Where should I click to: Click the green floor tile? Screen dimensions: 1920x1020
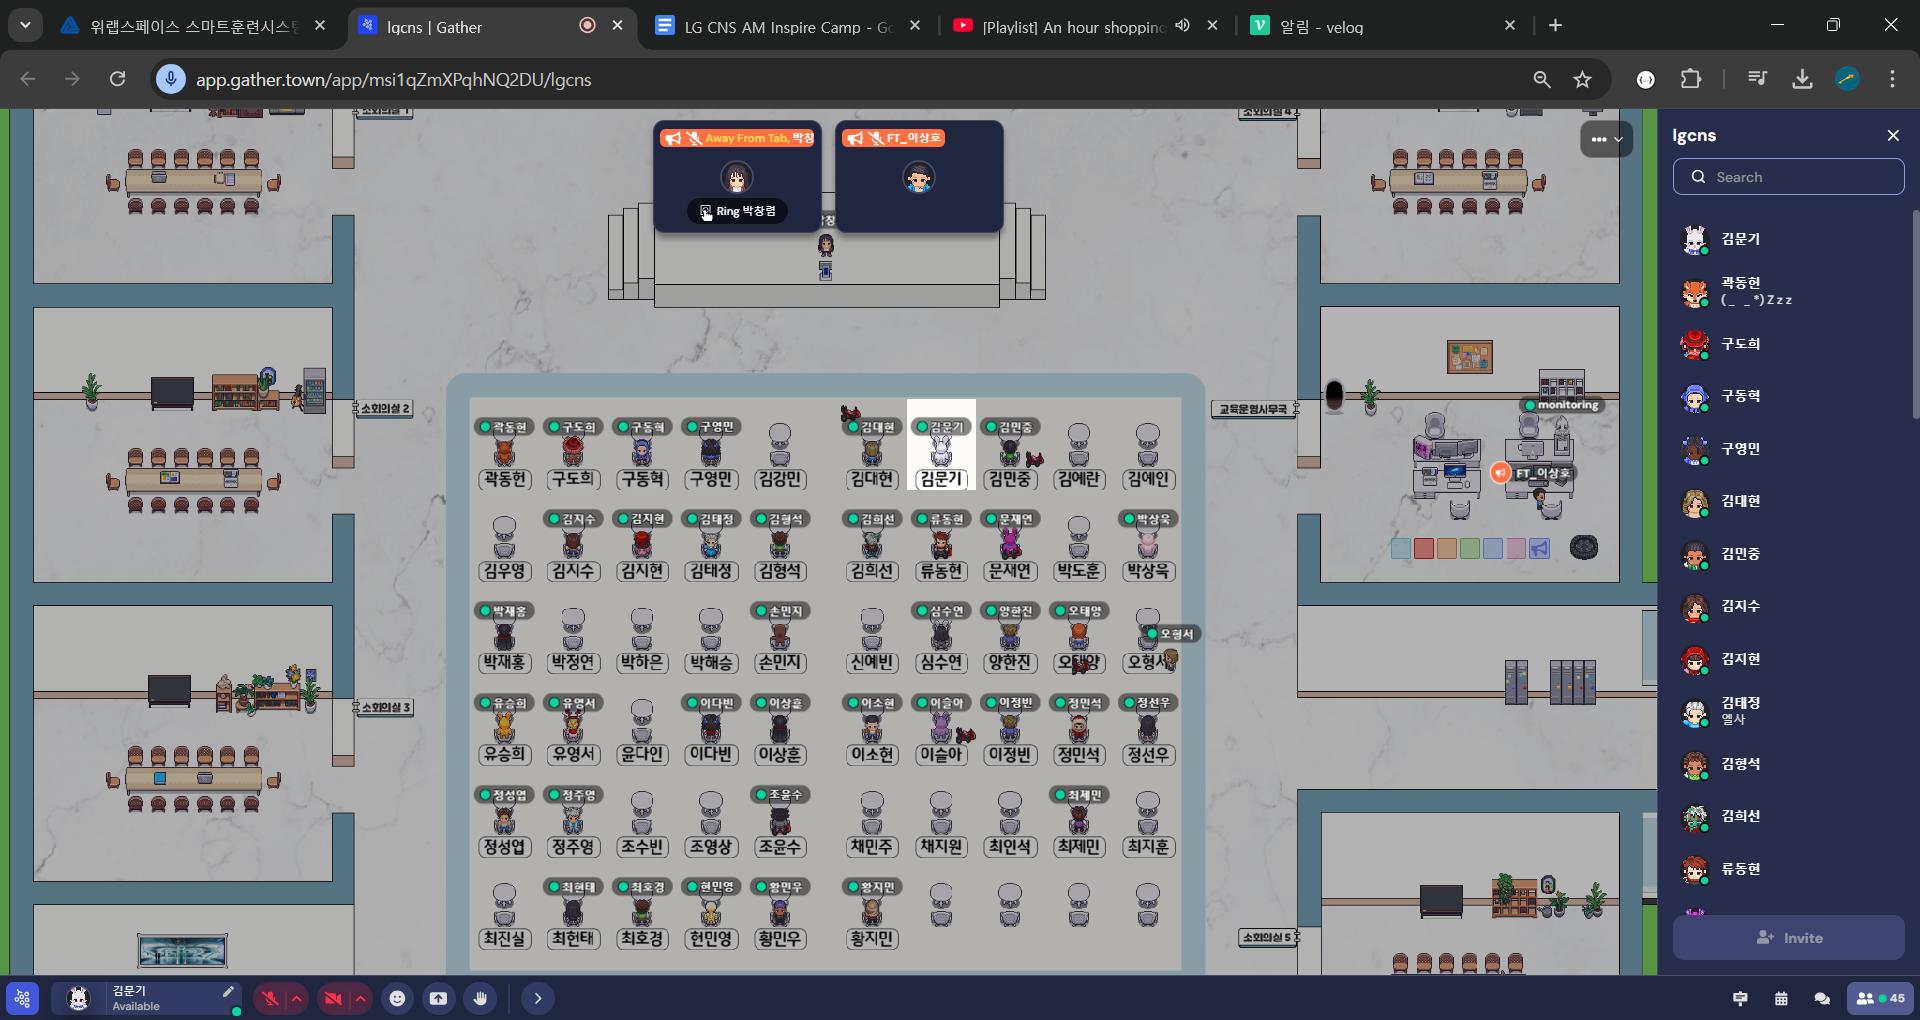tap(1470, 548)
